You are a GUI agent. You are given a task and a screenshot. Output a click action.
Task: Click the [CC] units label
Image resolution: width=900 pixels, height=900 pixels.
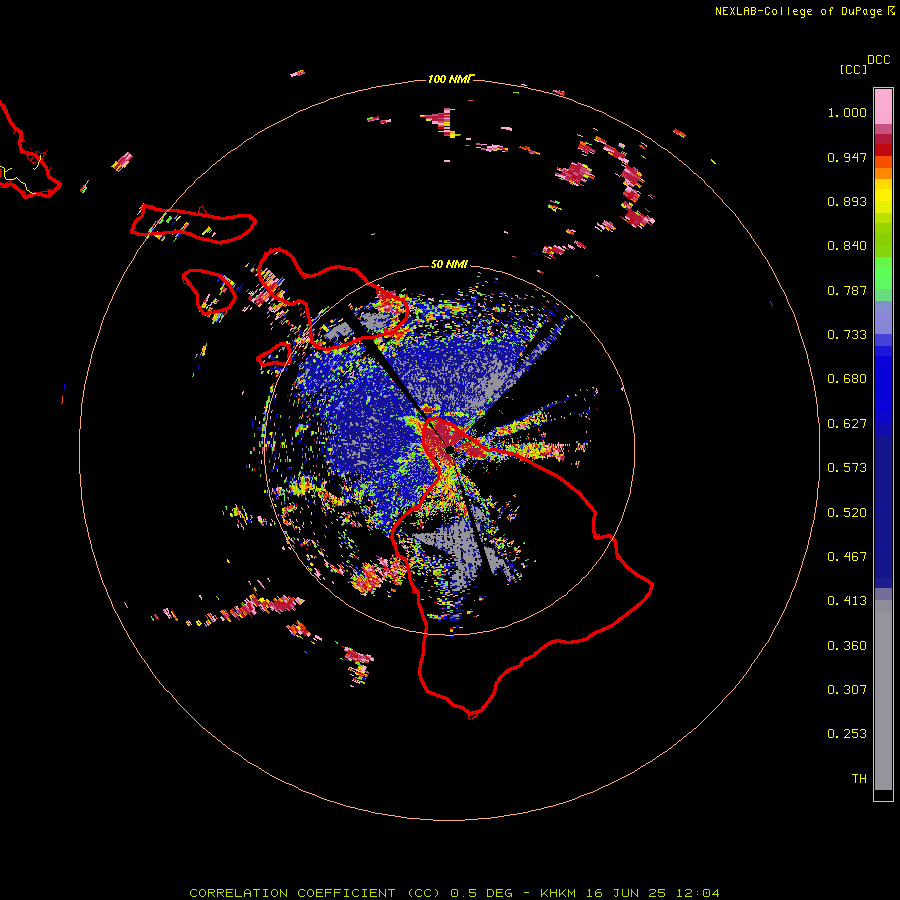tap(854, 69)
